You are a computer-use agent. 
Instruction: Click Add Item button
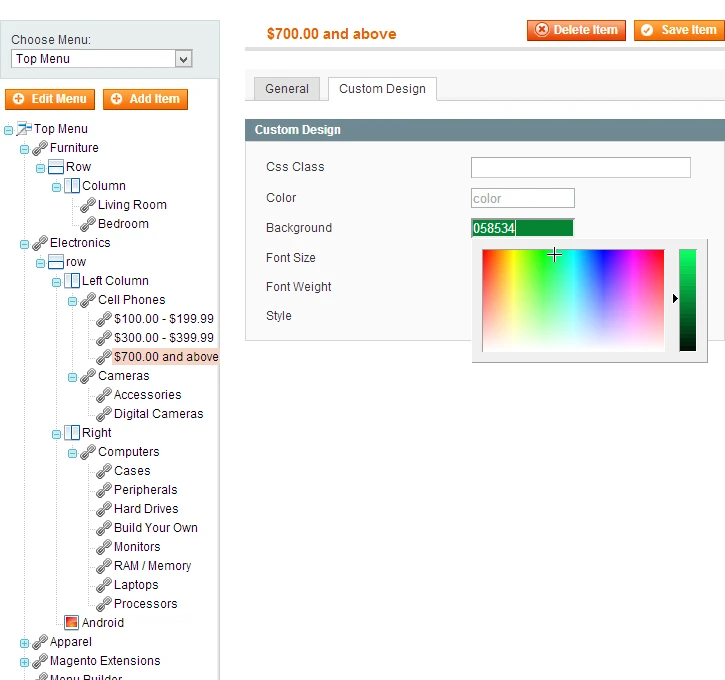145,99
